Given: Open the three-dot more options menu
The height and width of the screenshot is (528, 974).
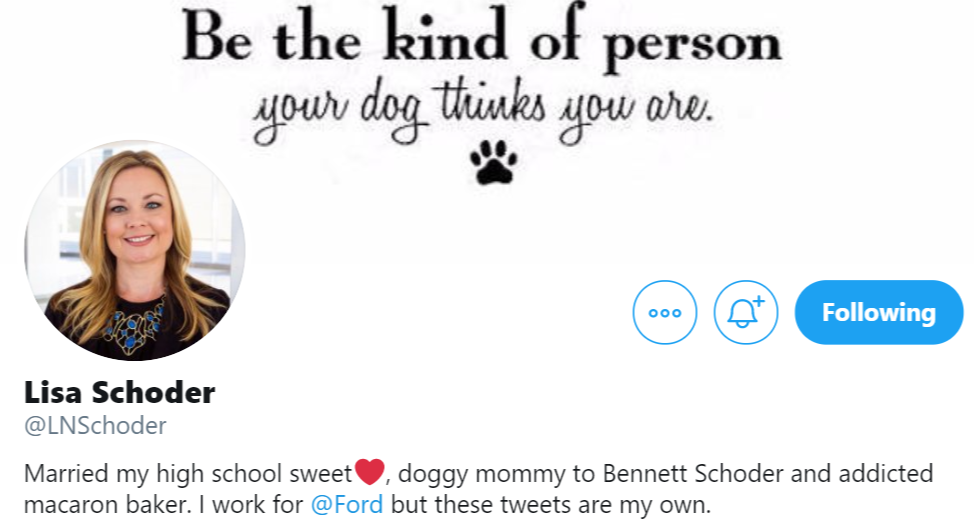Looking at the screenshot, I should tap(665, 312).
